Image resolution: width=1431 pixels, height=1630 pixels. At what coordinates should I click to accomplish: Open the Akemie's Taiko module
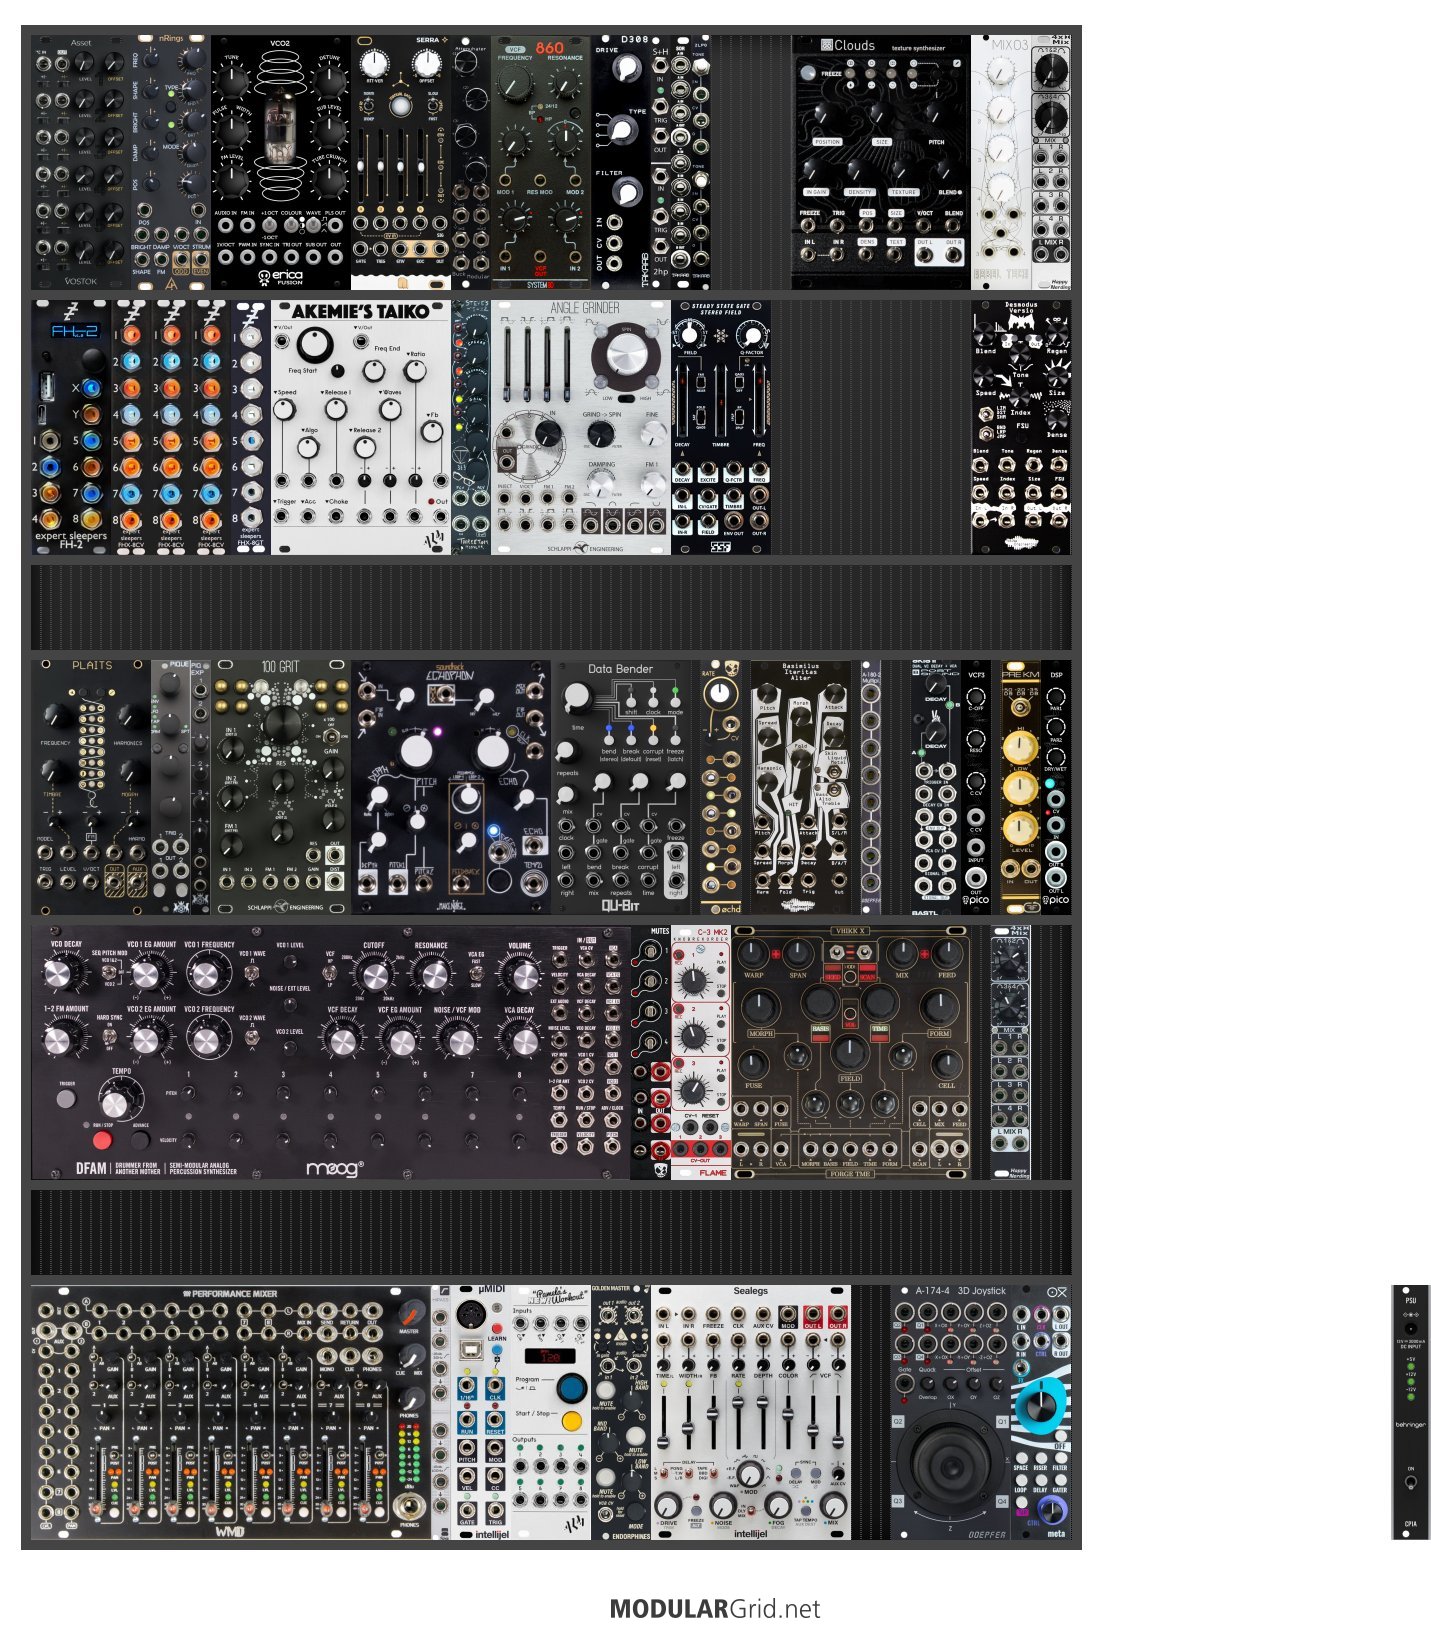(x=361, y=427)
